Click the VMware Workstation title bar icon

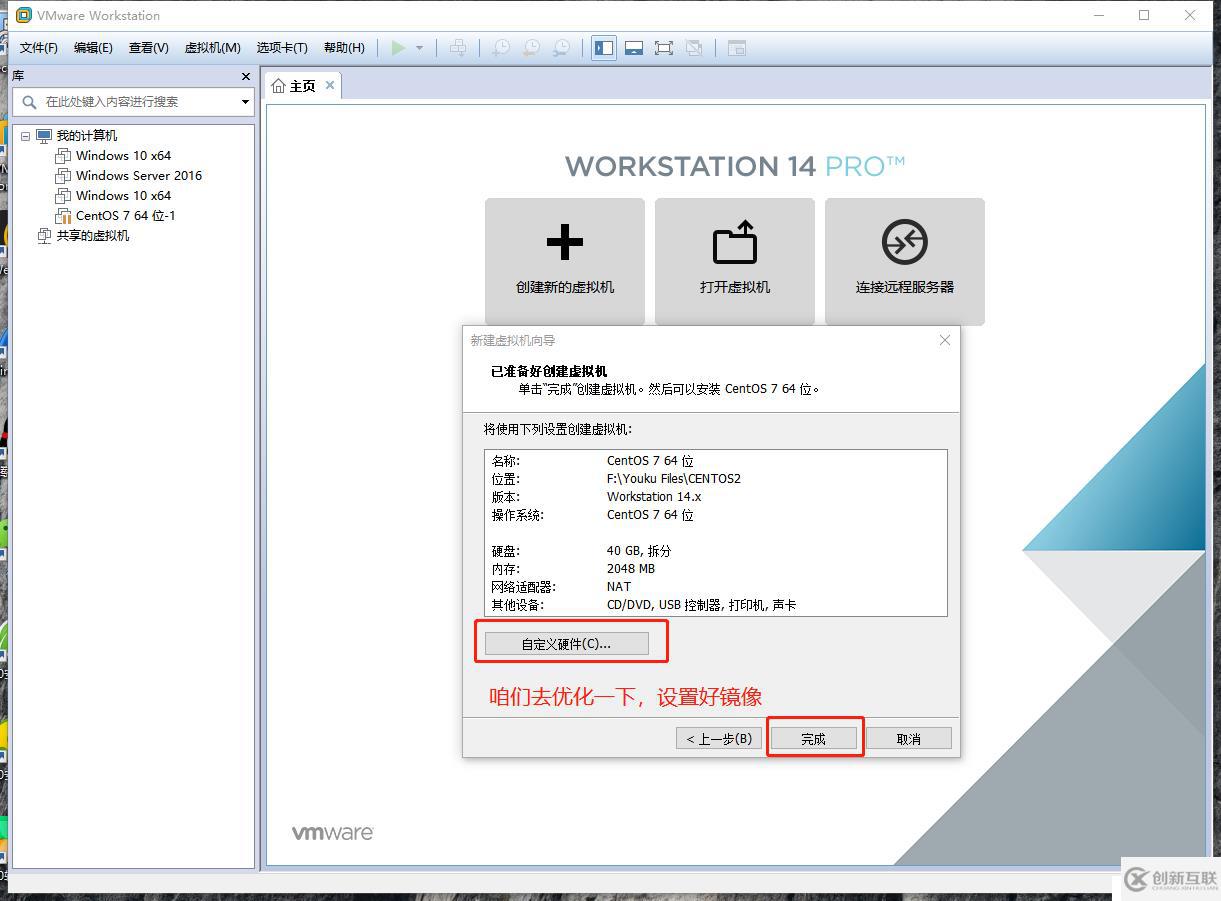coord(24,15)
